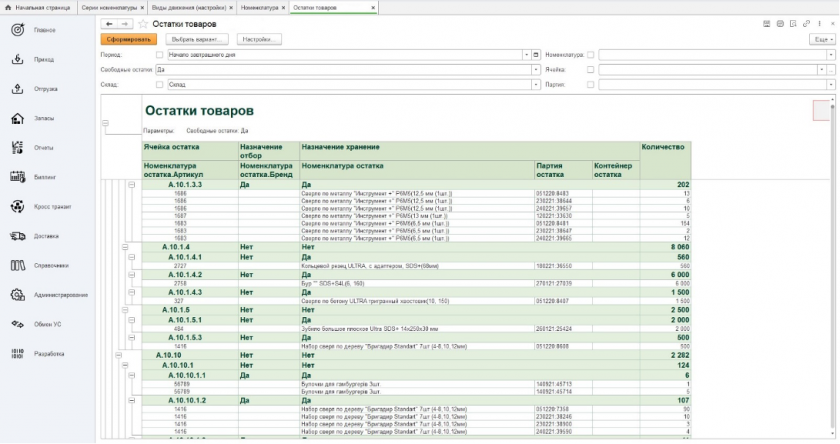Click the ellipsis button beside Ячейка field
This screenshot has height=444, width=840.
pyautogui.click(x=831, y=70)
